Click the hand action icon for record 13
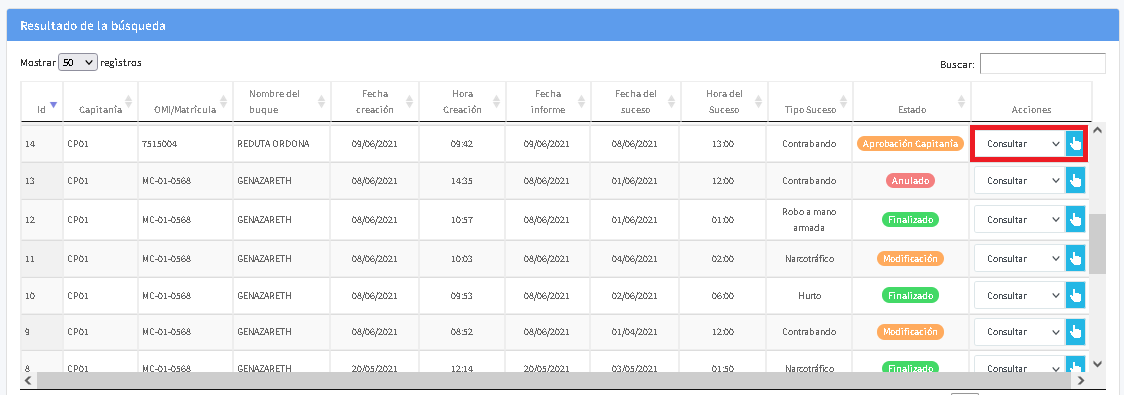This screenshot has height=402, width=1130. [1076, 181]
